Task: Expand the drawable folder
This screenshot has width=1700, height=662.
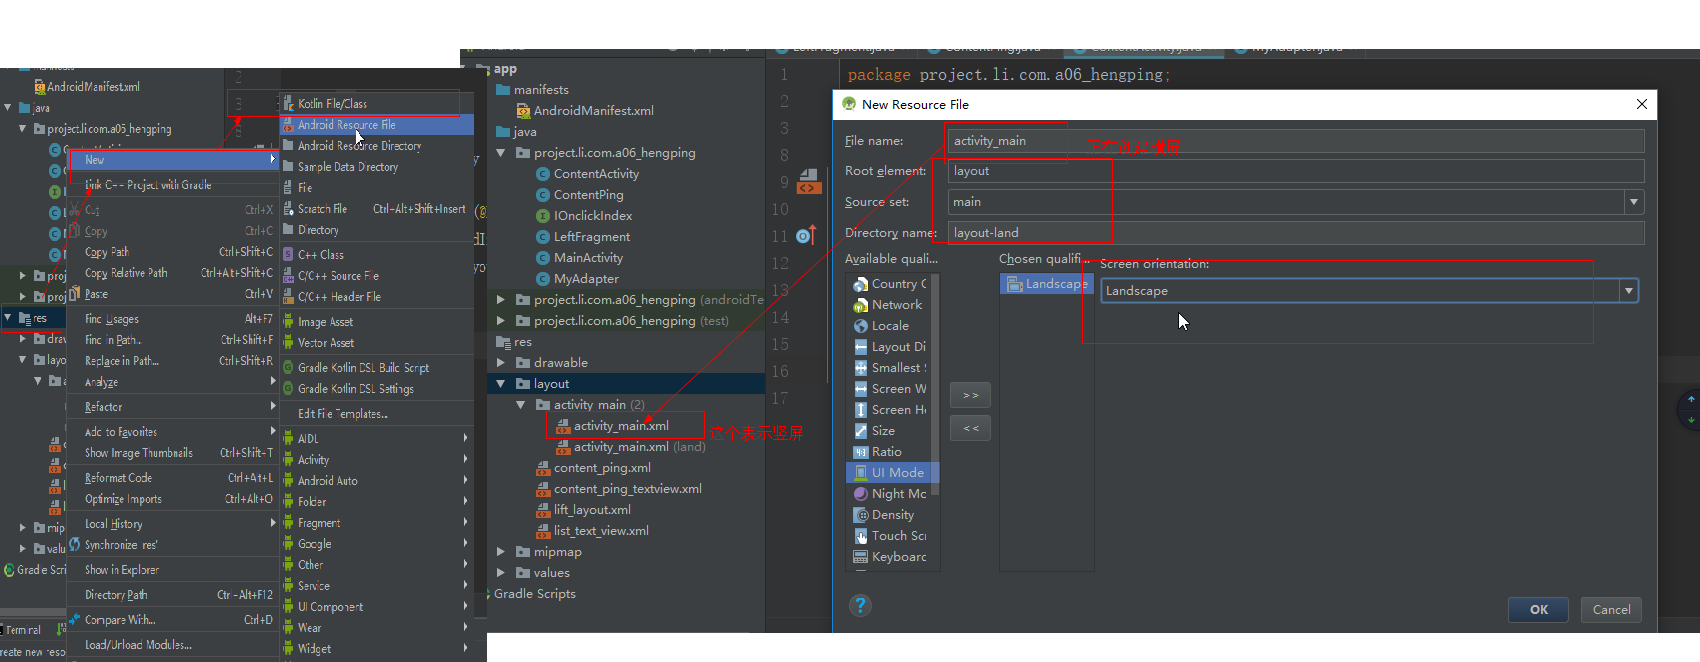Action: (x=501, y=363)
